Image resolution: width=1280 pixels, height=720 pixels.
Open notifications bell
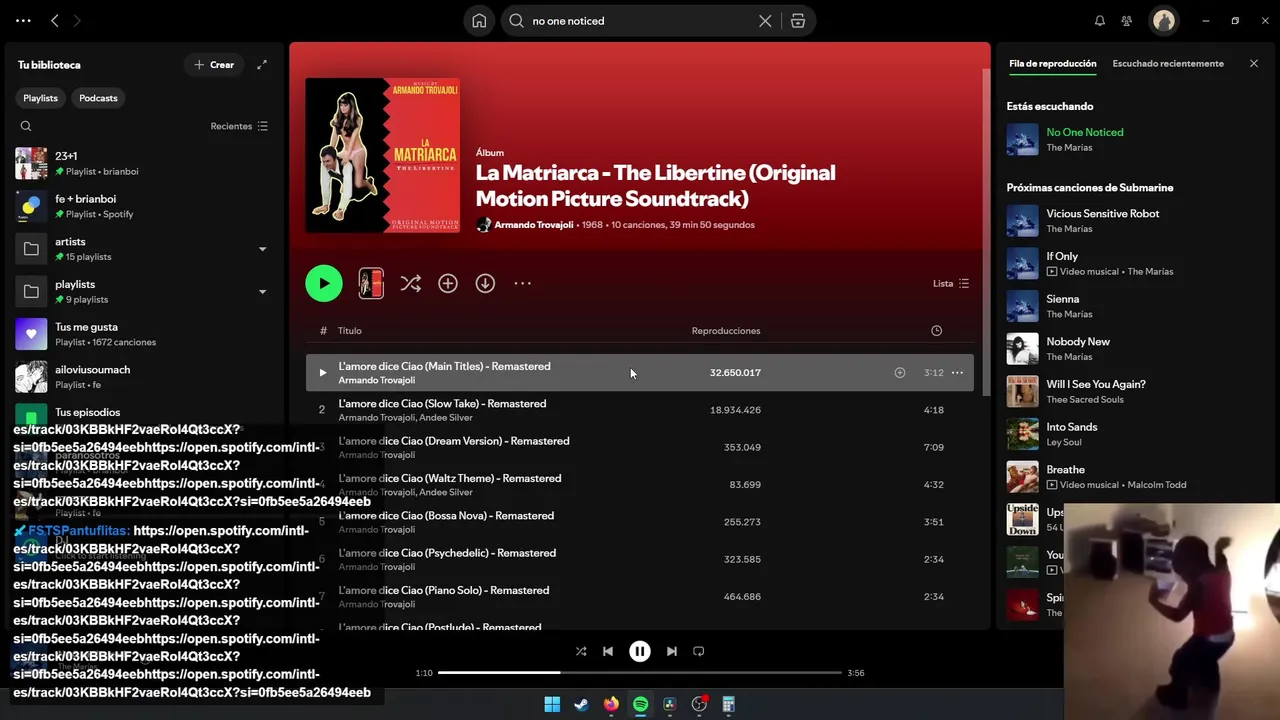(1100, 20)
